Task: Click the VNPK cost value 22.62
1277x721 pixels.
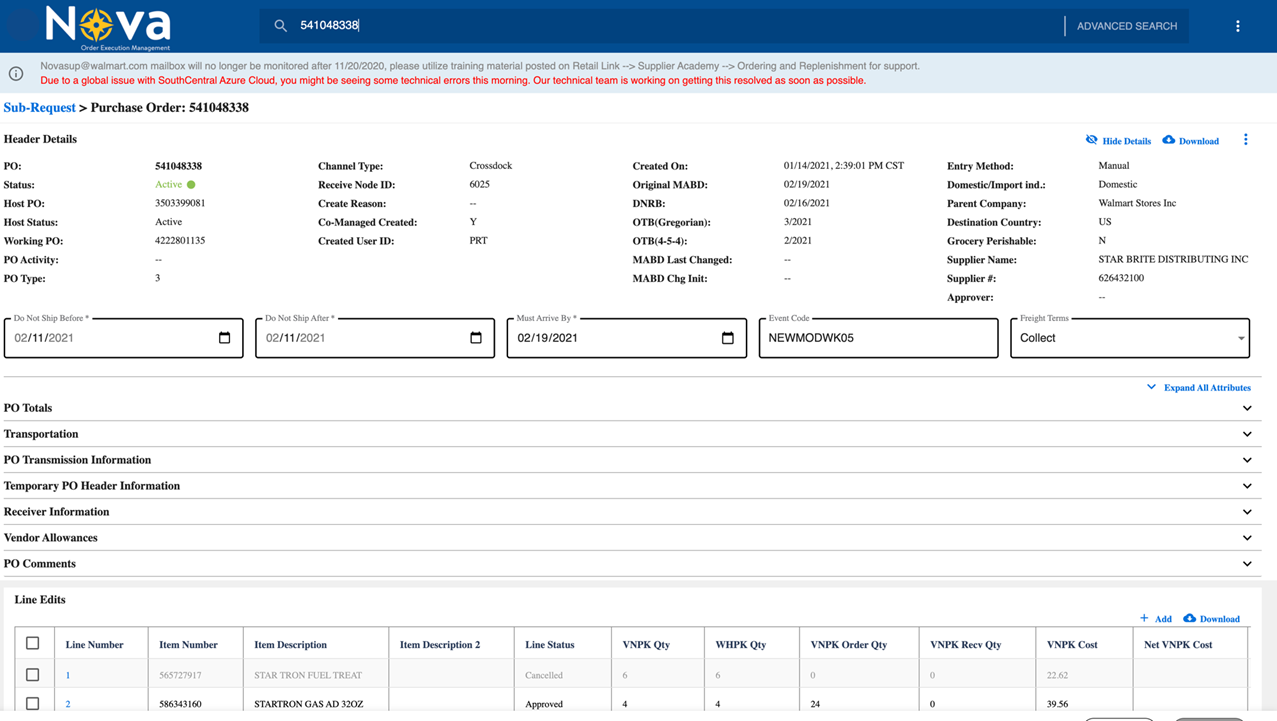Action: coord(1058,675)
